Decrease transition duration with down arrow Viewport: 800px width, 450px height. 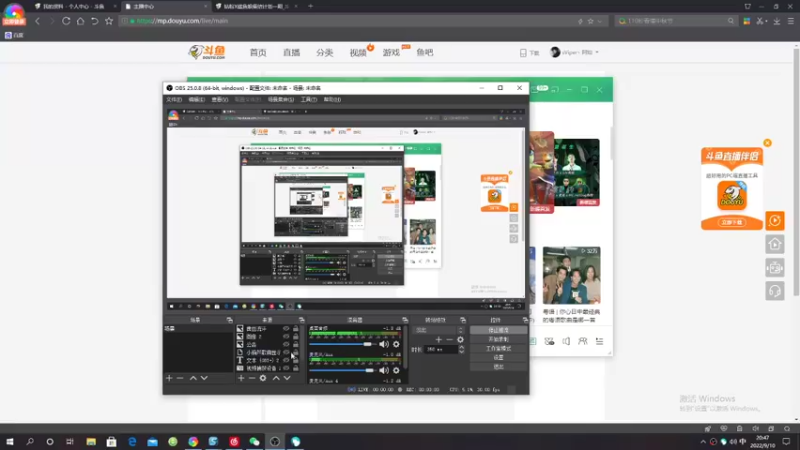tap(462, 352)
